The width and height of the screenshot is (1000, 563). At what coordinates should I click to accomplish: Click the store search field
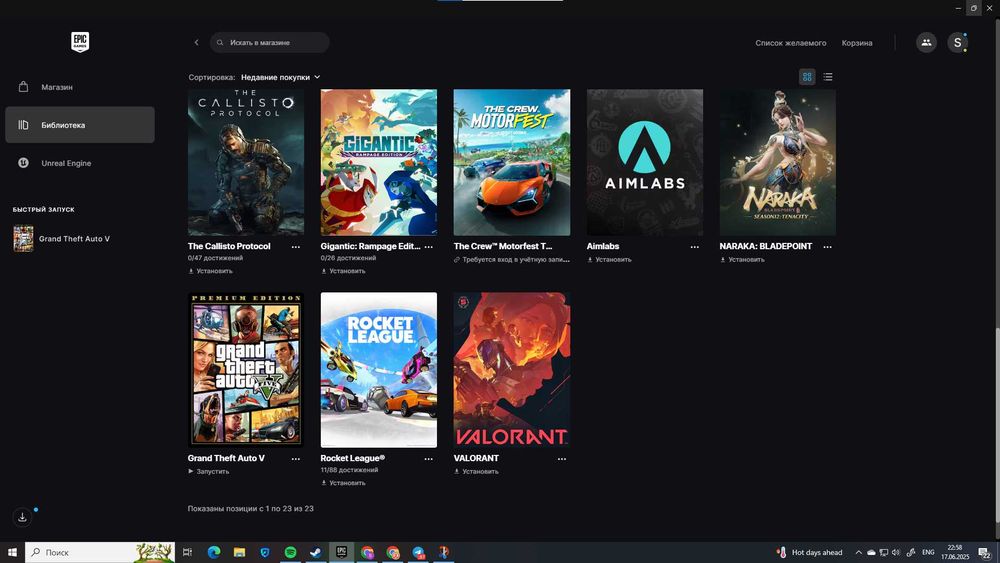[270, 43]
